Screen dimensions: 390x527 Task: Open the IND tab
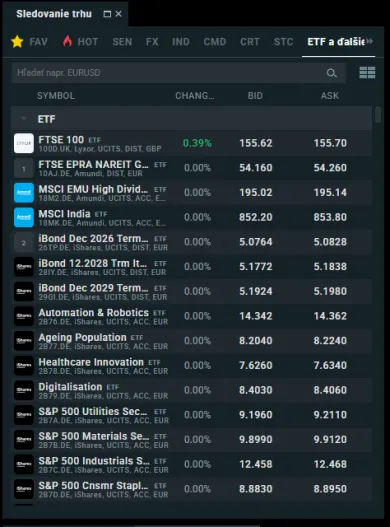181,42
